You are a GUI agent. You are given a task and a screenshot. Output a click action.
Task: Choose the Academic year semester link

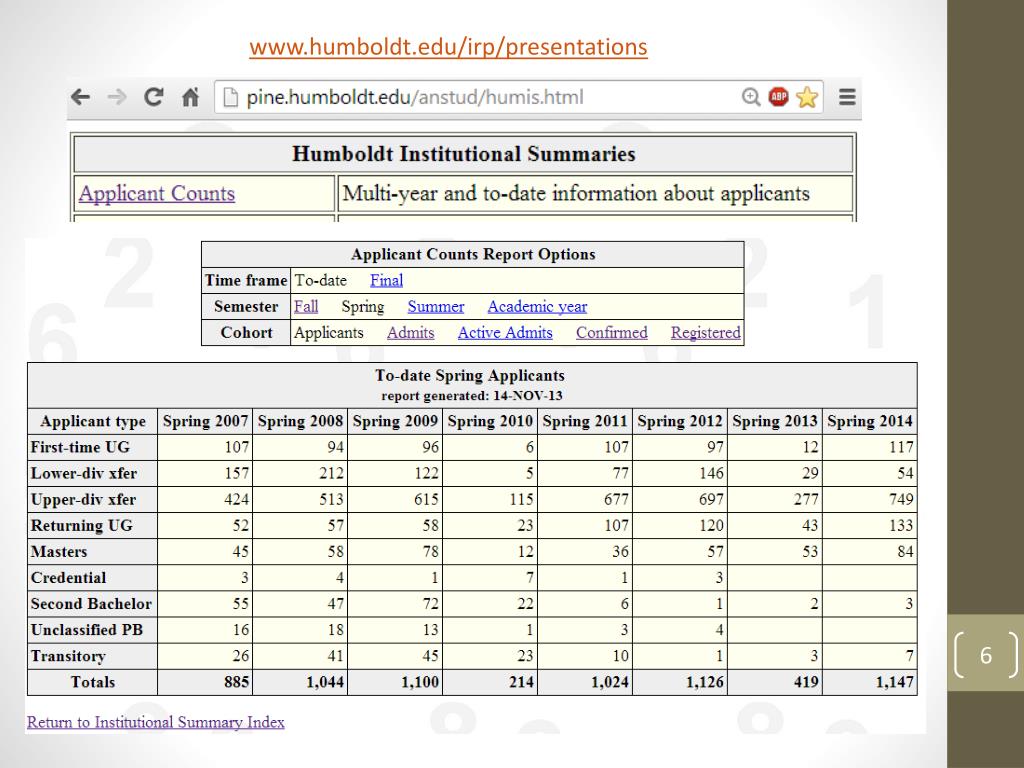point(537,306)
